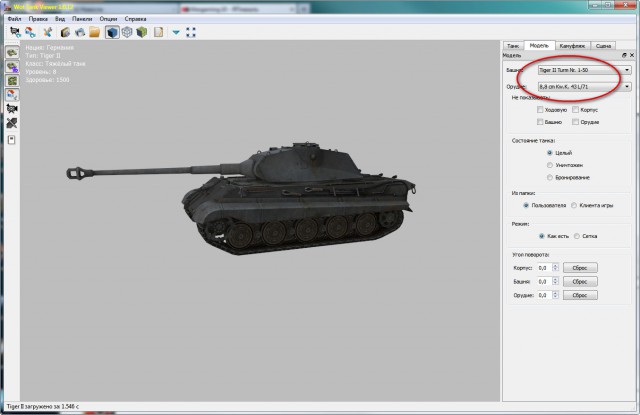Open the Справка menu
Viewport: 640px width, 415px height.
pos(136,19)
